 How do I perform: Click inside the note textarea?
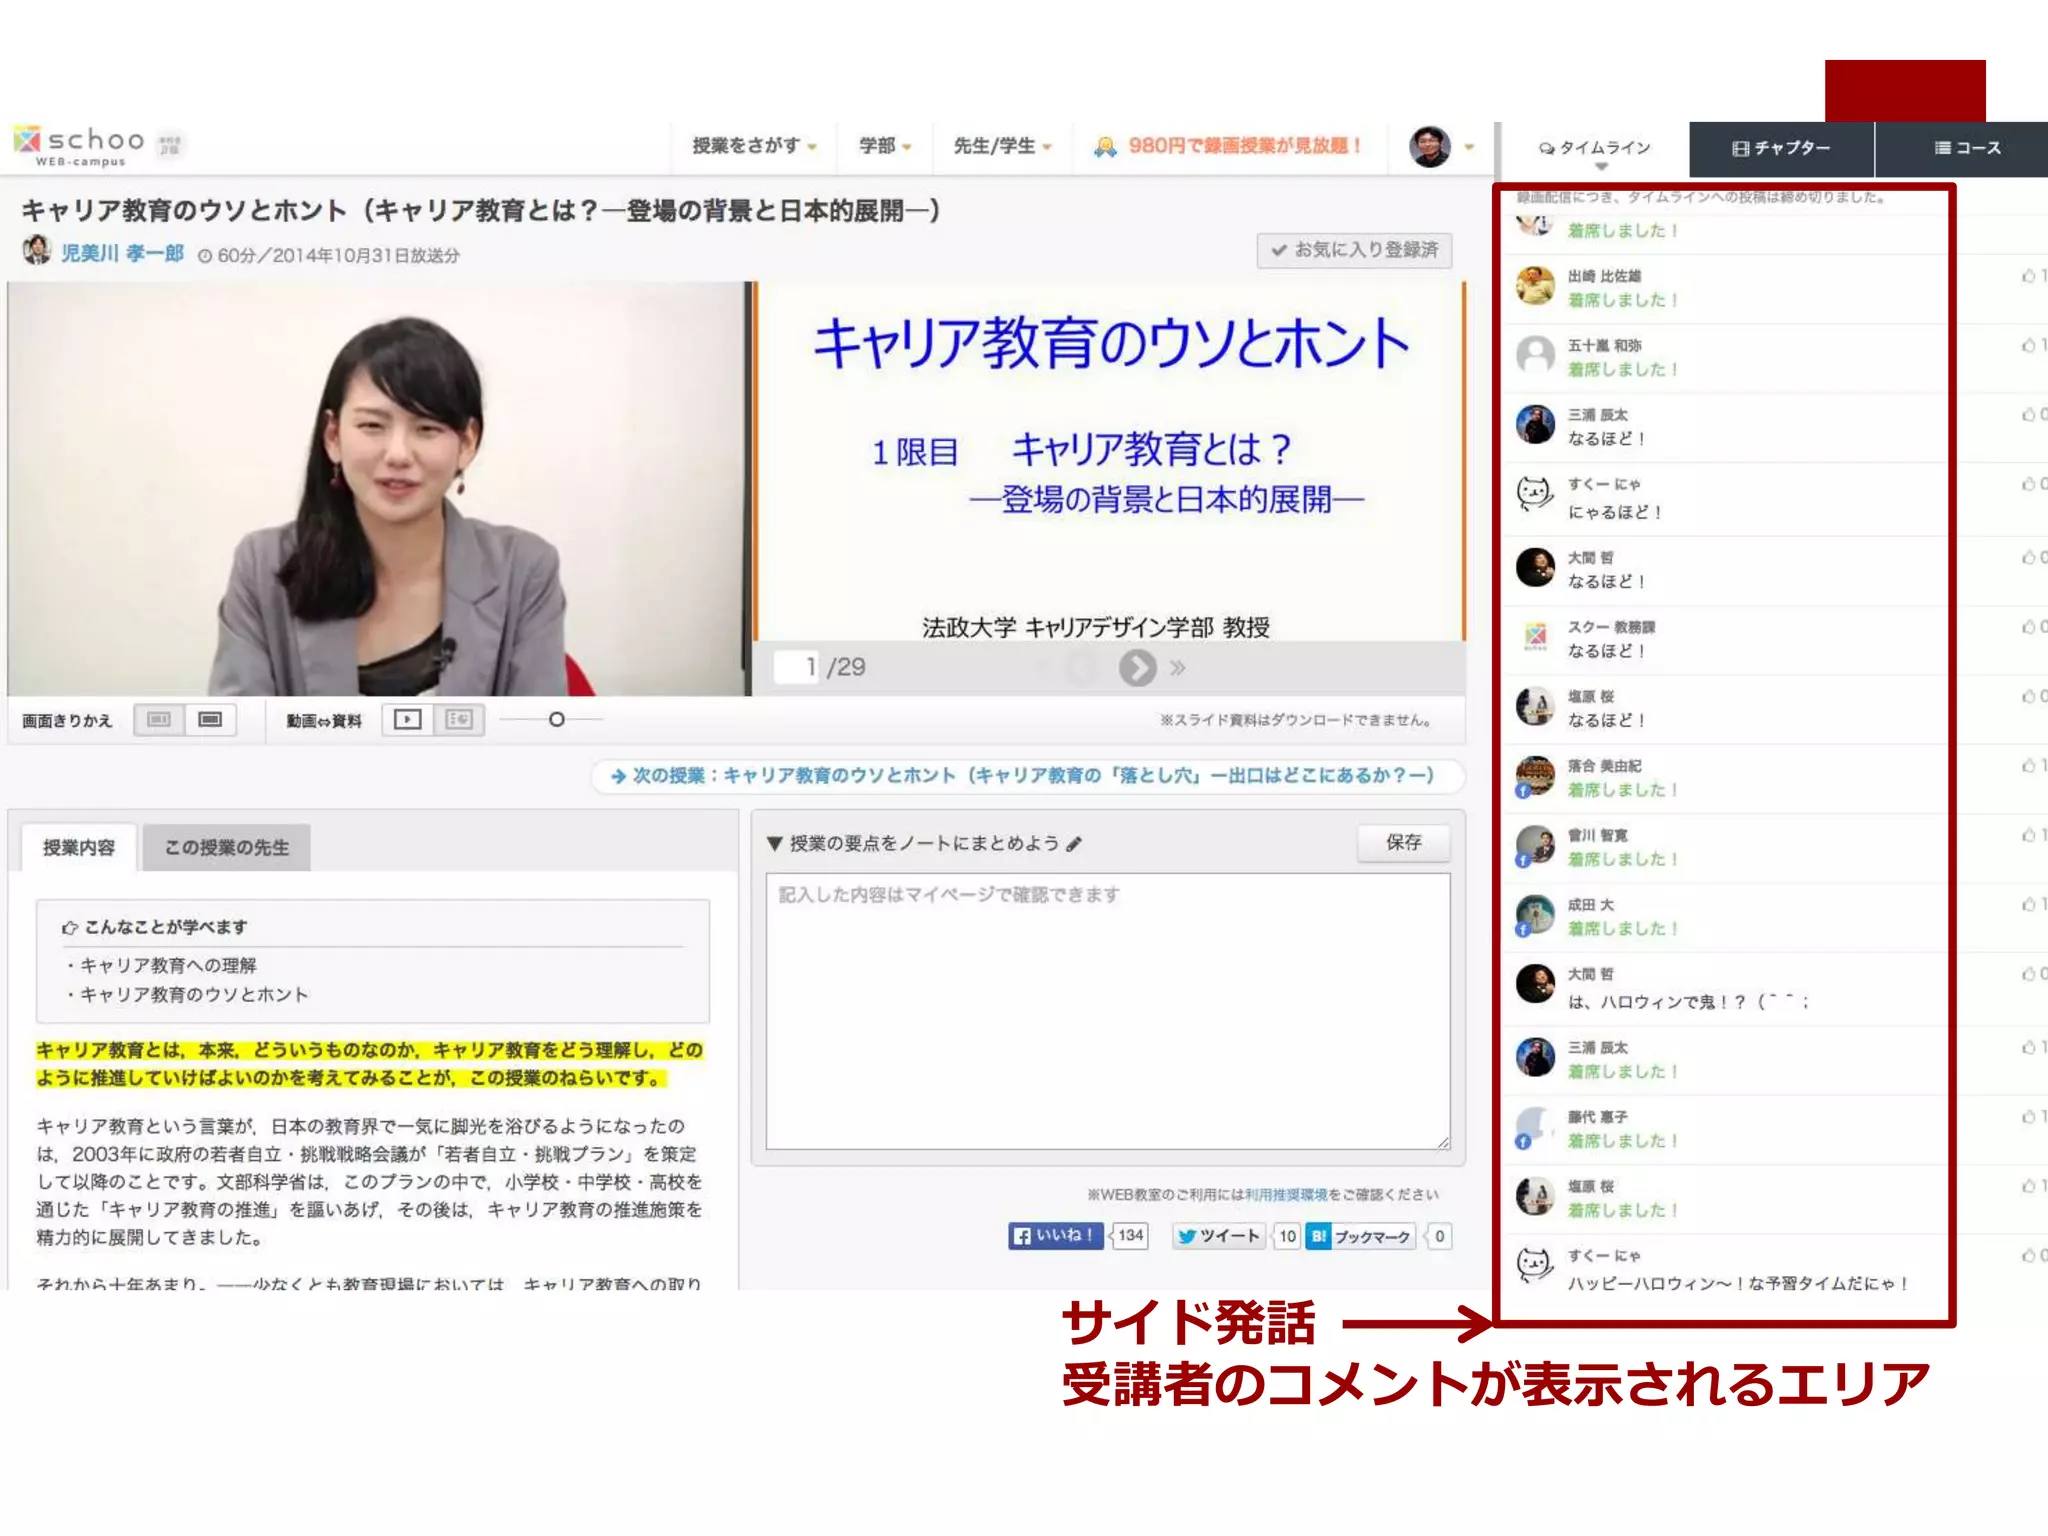tap(1108, 1011)
